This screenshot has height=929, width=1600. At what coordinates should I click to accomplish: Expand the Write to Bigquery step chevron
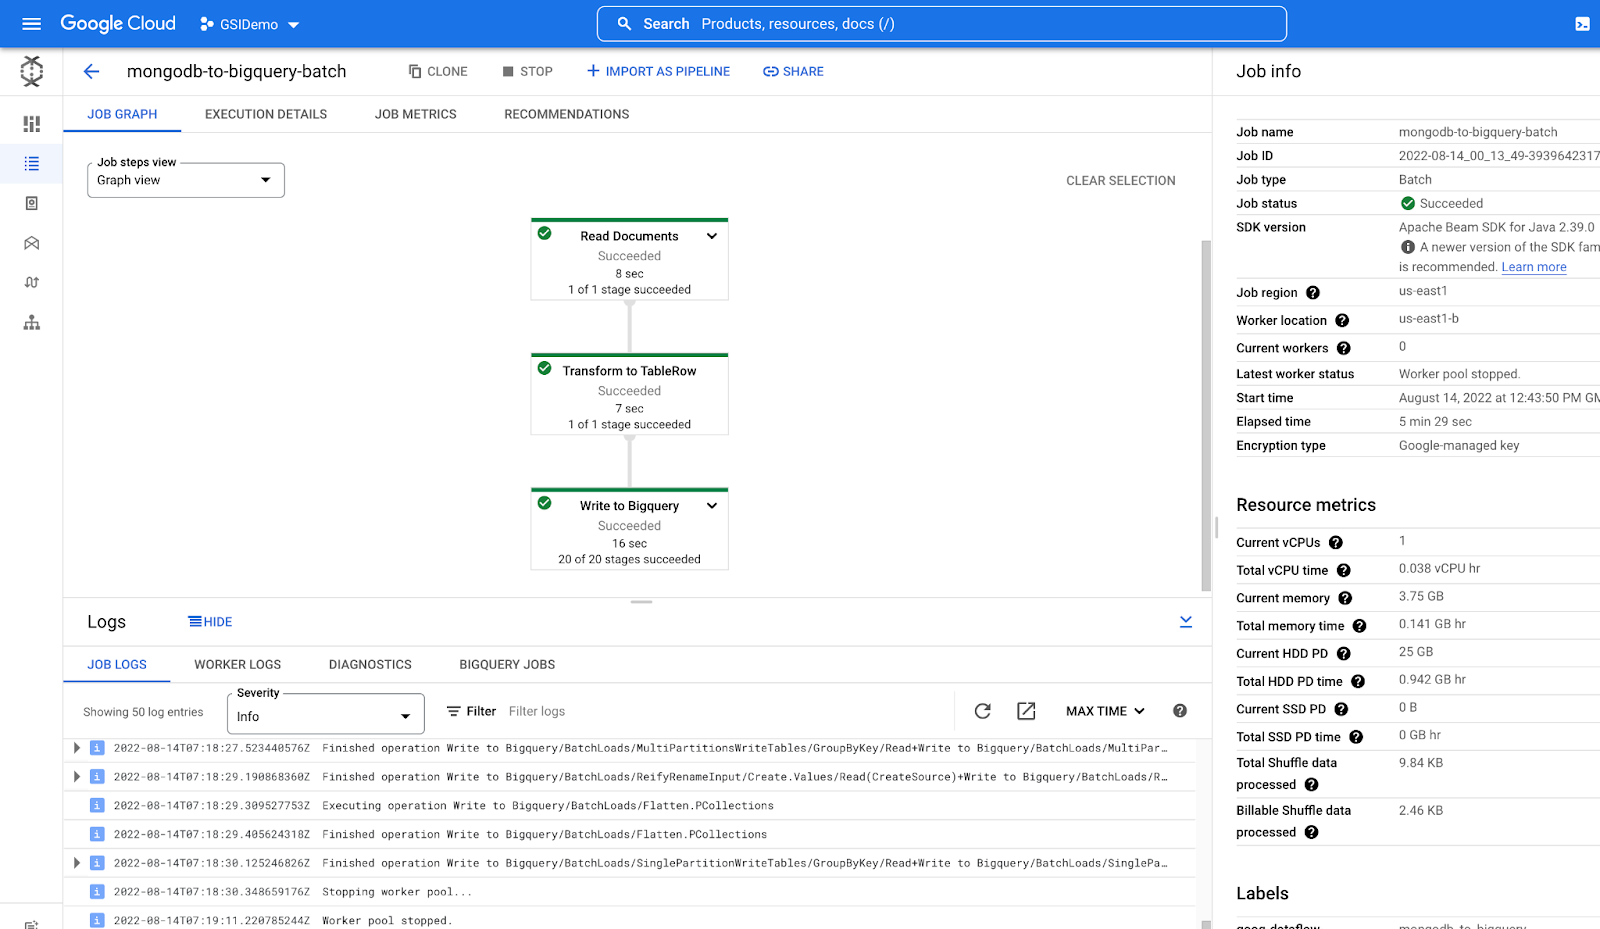712,506
